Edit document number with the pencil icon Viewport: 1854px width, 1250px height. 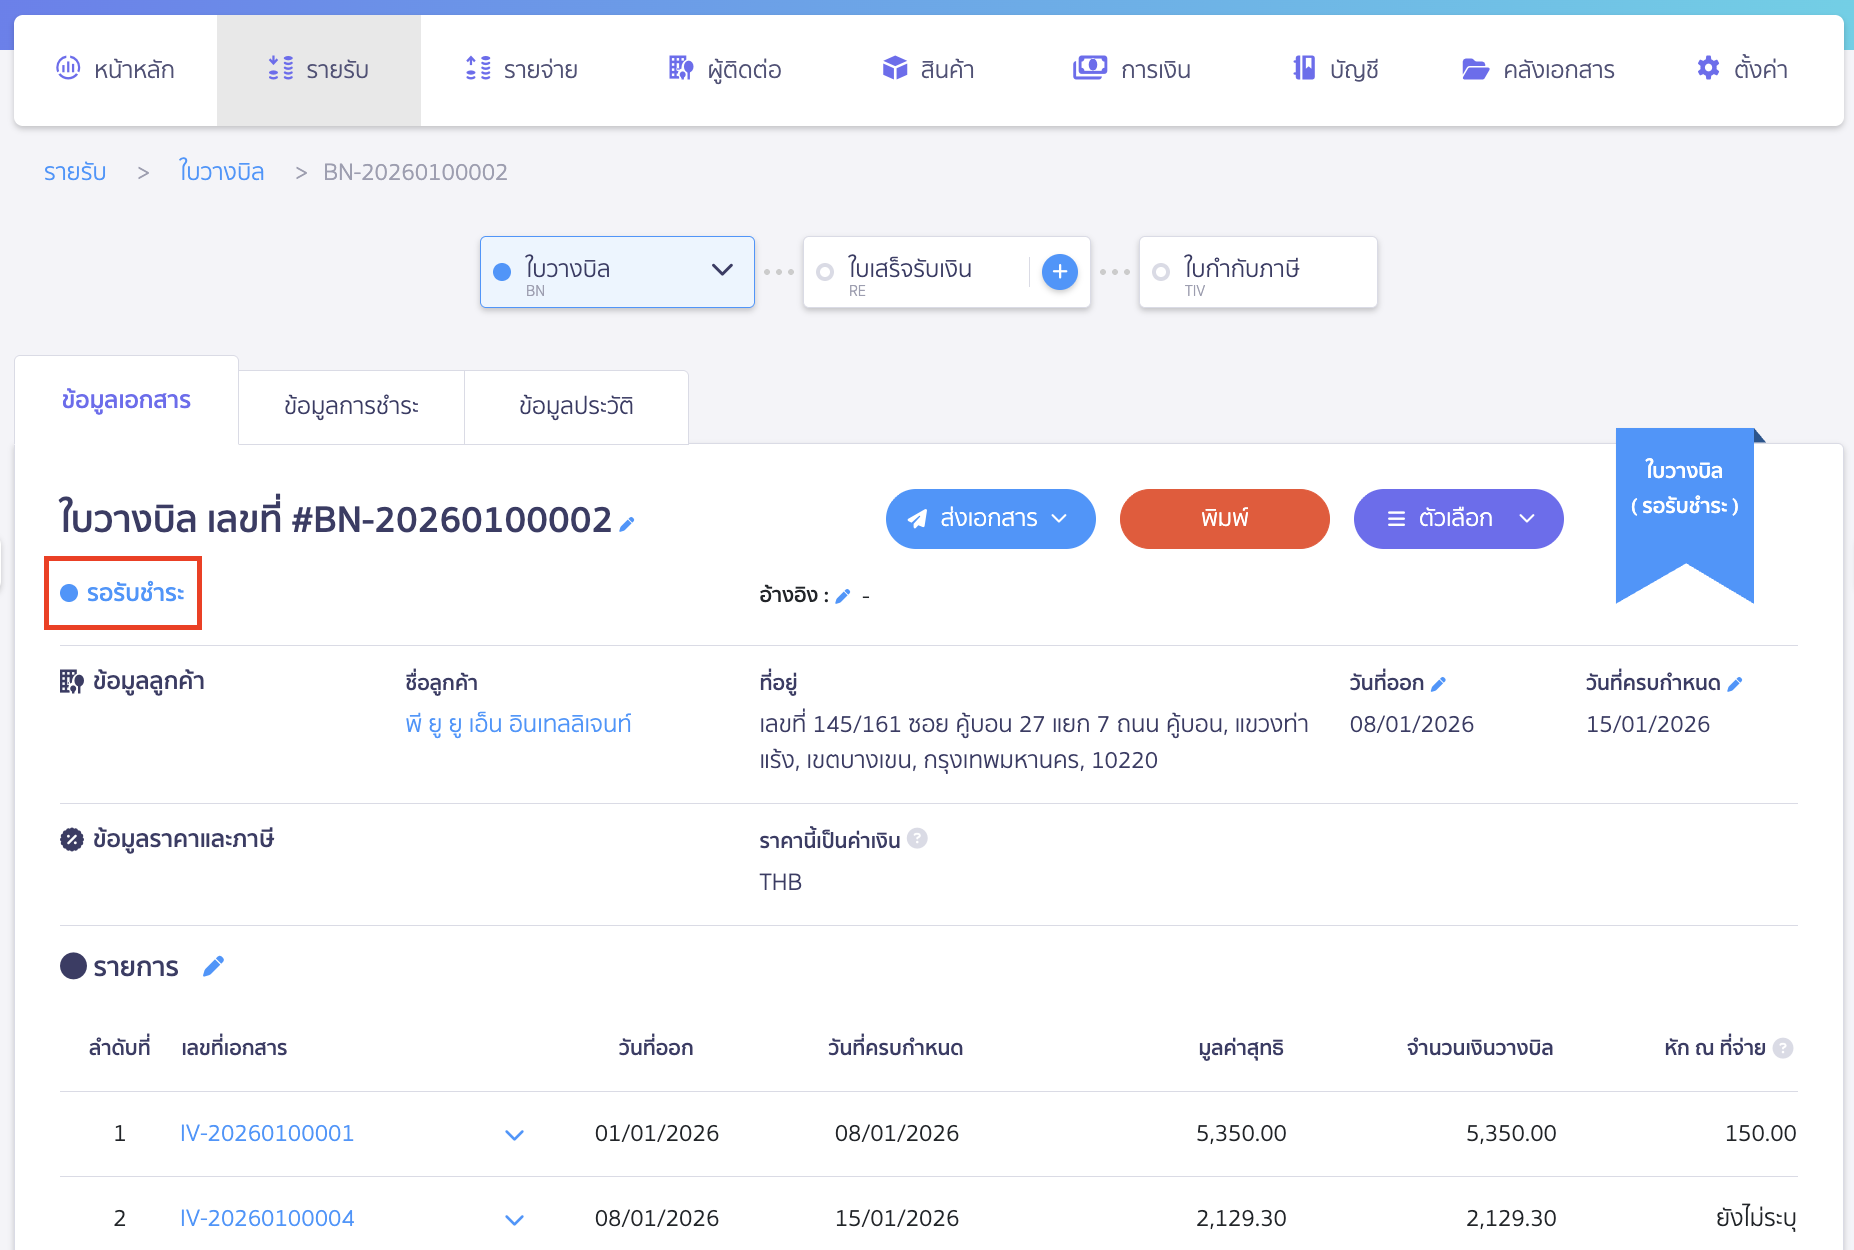[627, 524]
